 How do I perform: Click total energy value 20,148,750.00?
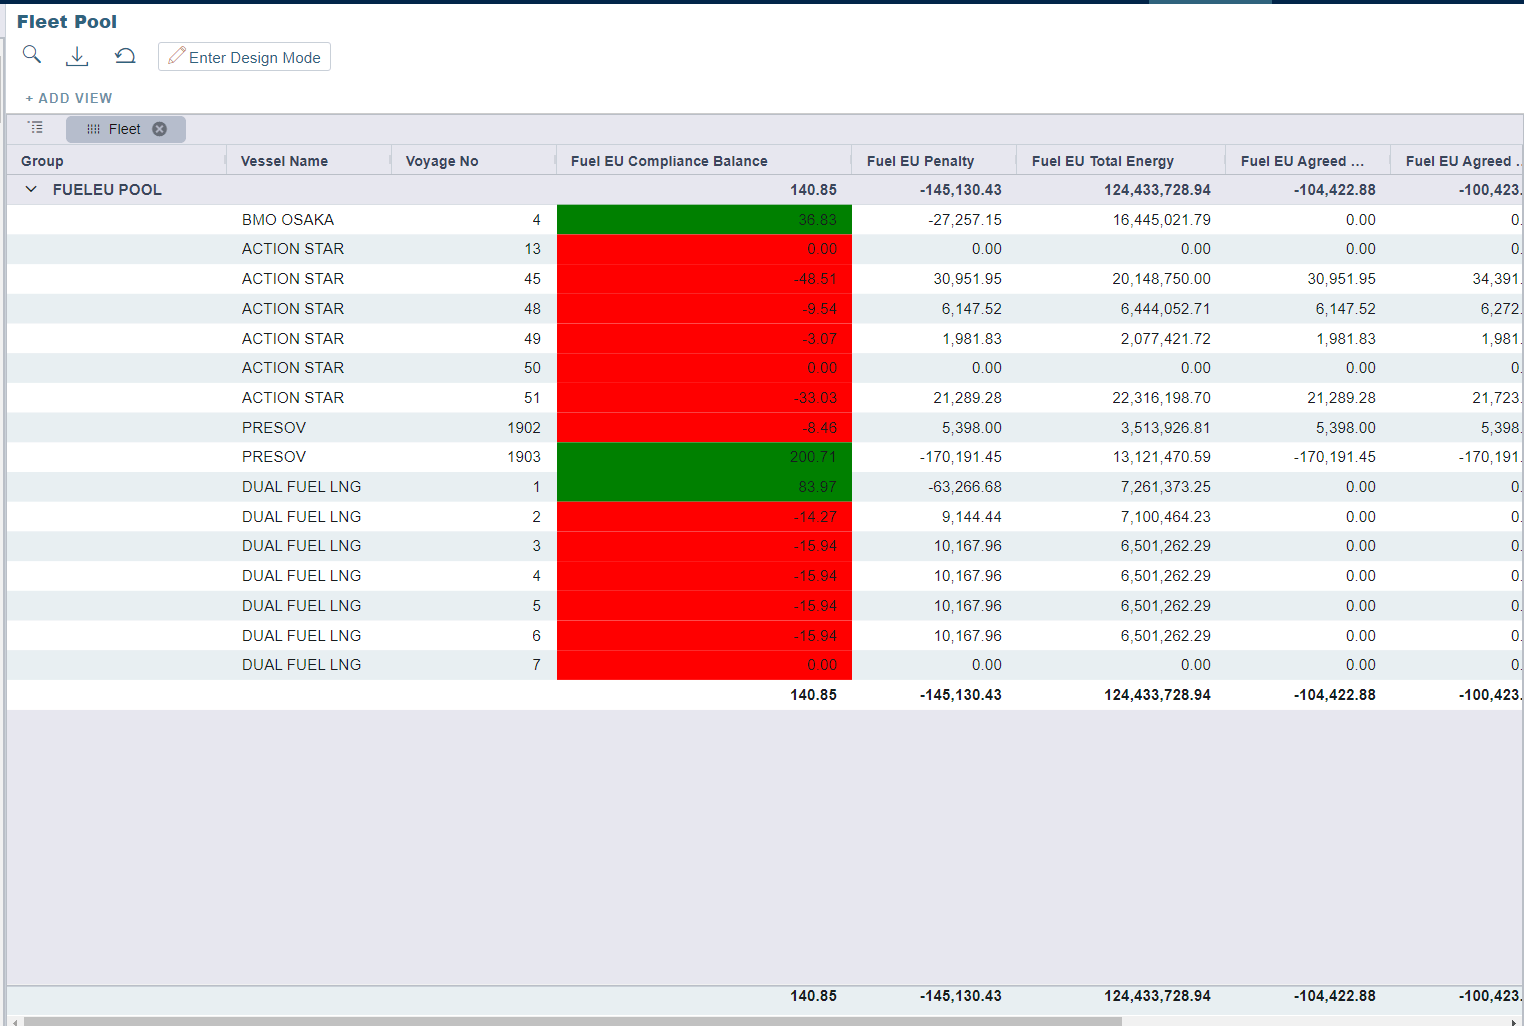pos(1162,279)
